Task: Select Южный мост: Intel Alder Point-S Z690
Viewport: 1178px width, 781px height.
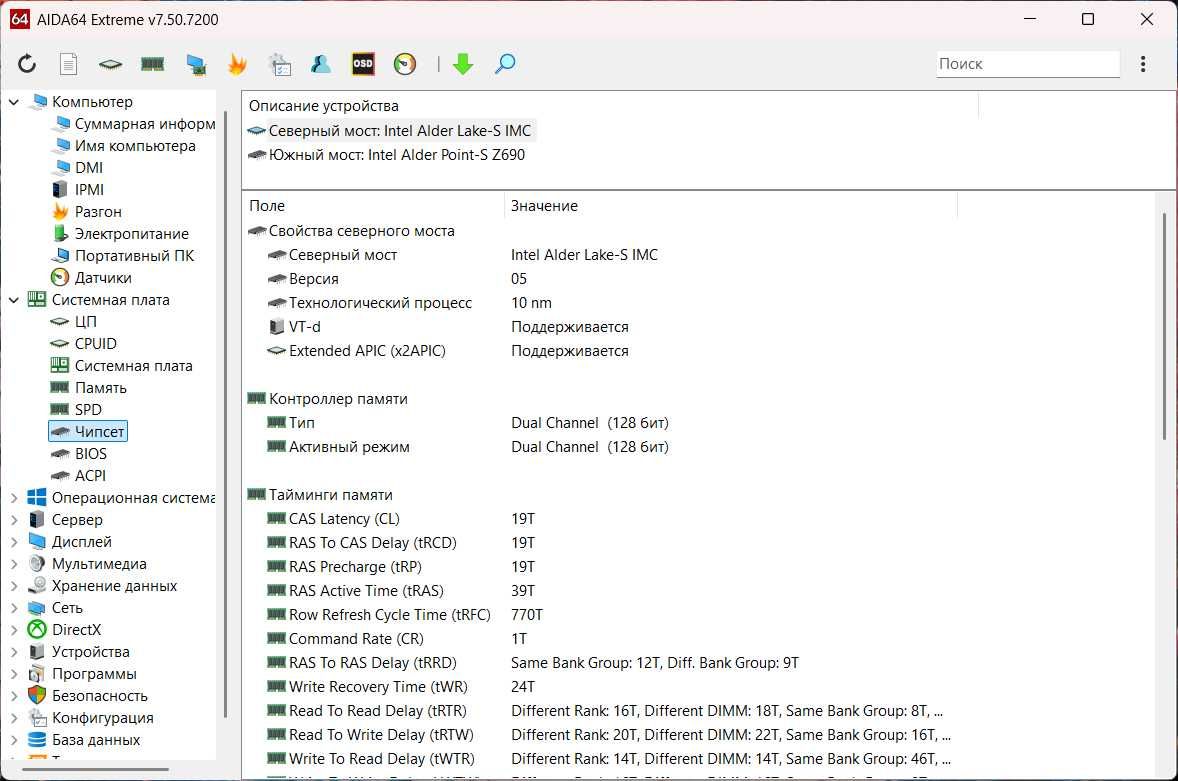Action: (387, 155)
